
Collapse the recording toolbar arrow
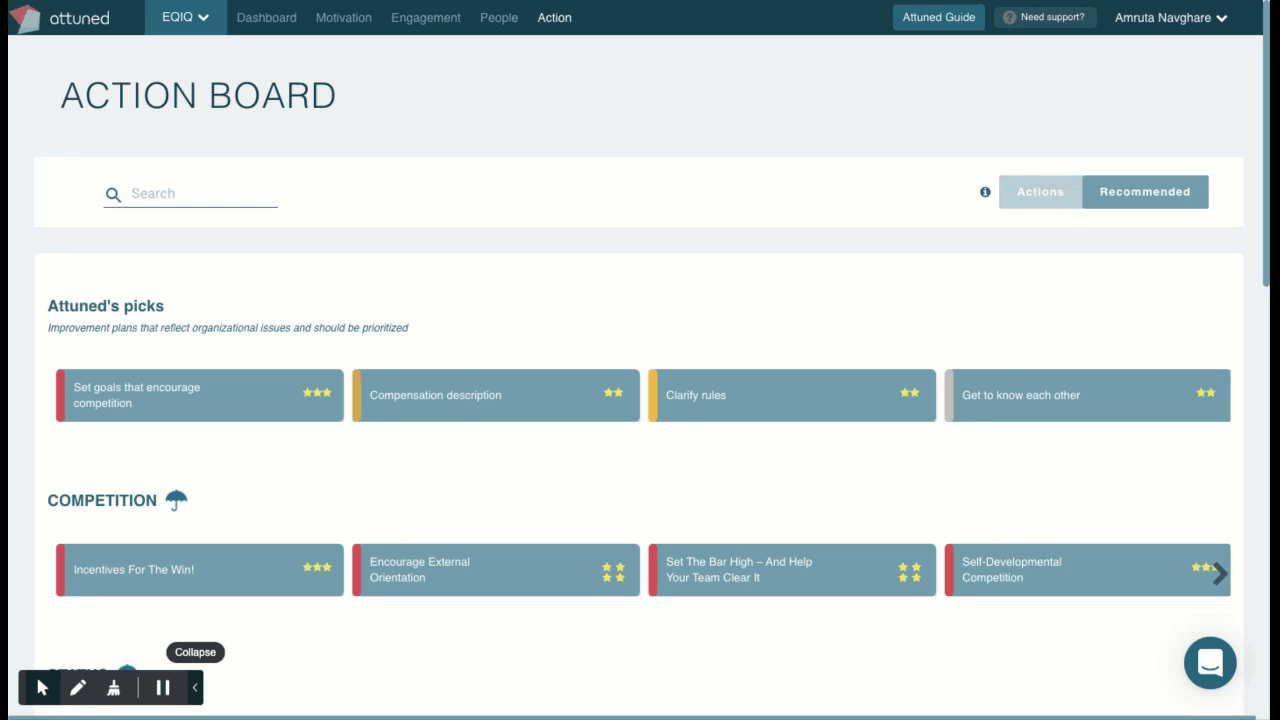coord(195,688)
